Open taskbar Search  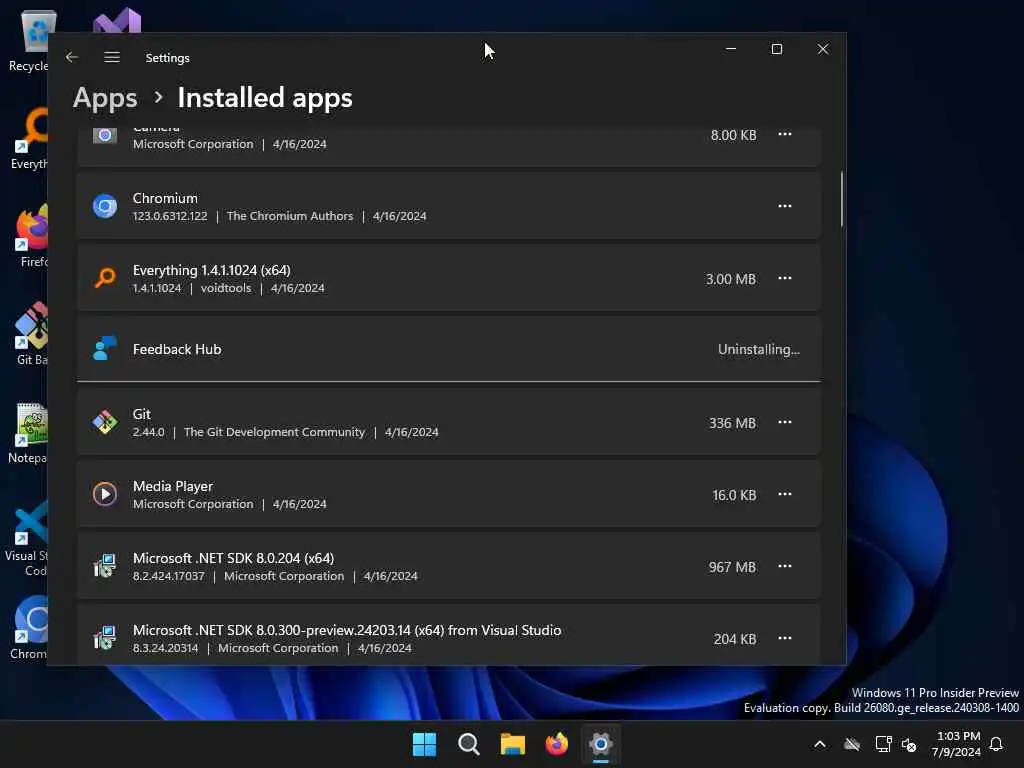pos(468,744)
